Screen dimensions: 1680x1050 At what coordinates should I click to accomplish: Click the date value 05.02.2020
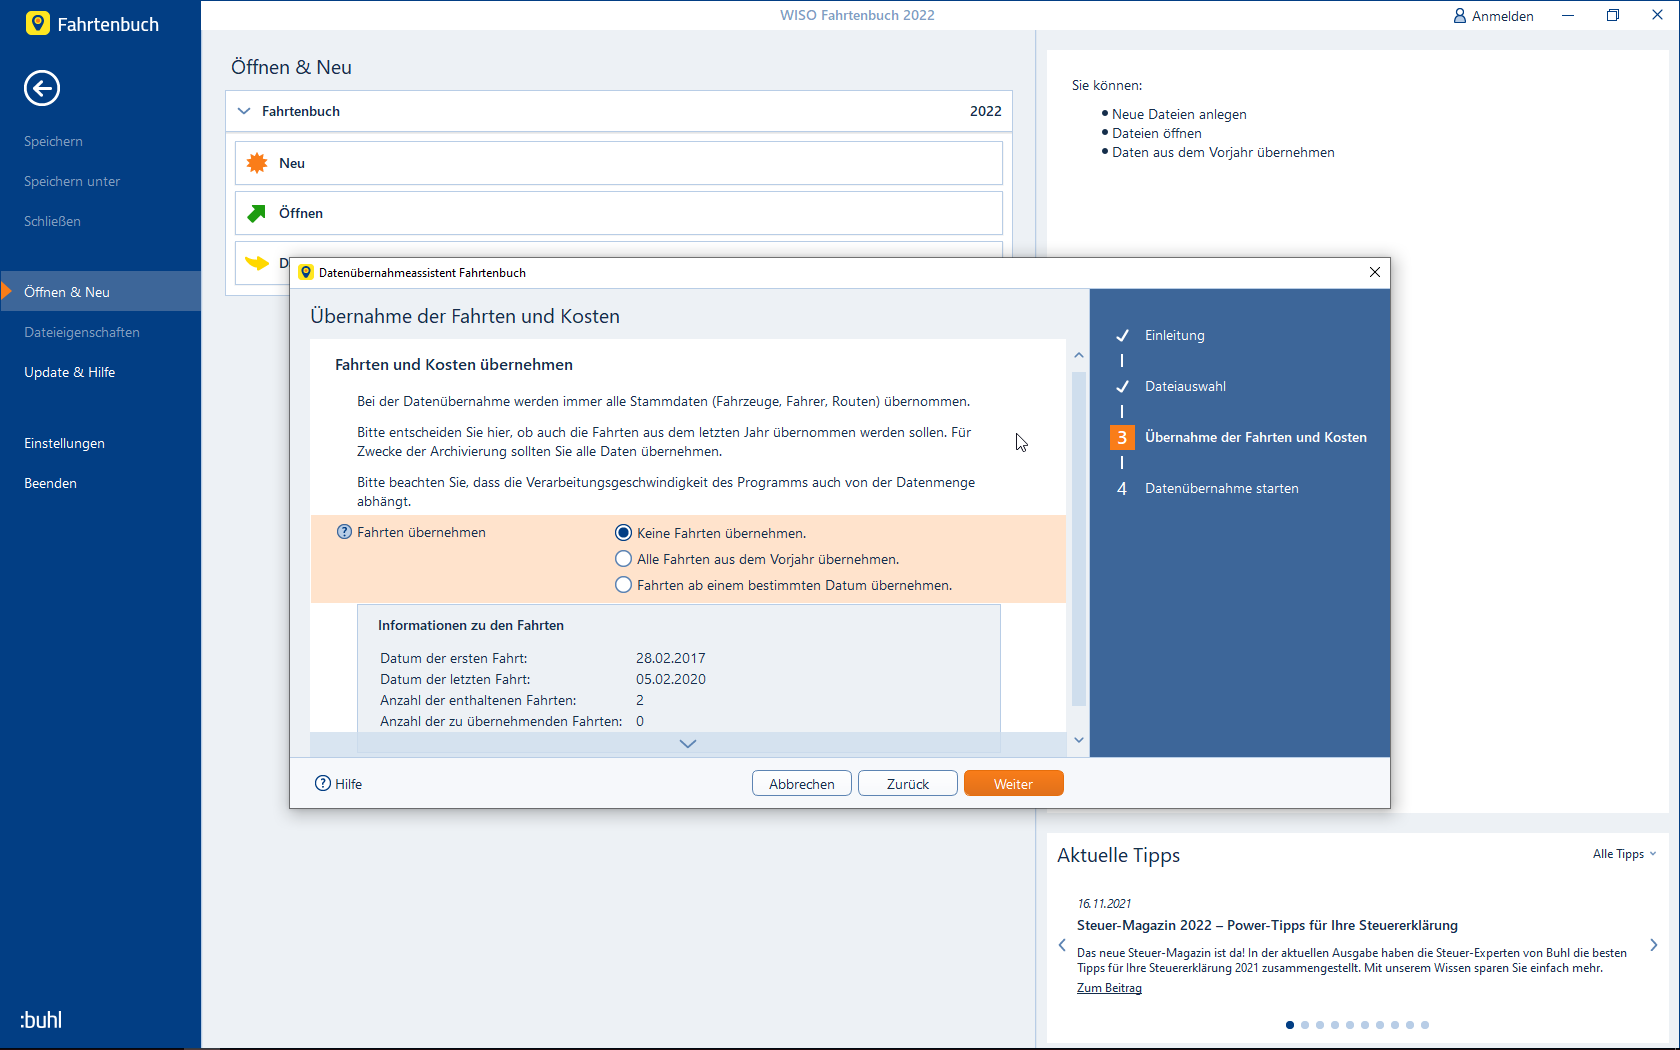click(x=671, y=679)
